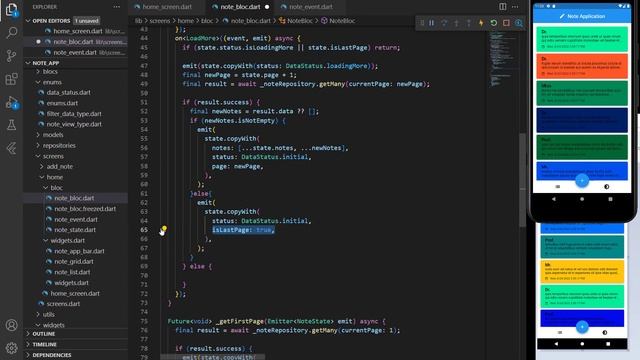Open note_grid.dart file

pyautogui.click(x=74, y=262)
